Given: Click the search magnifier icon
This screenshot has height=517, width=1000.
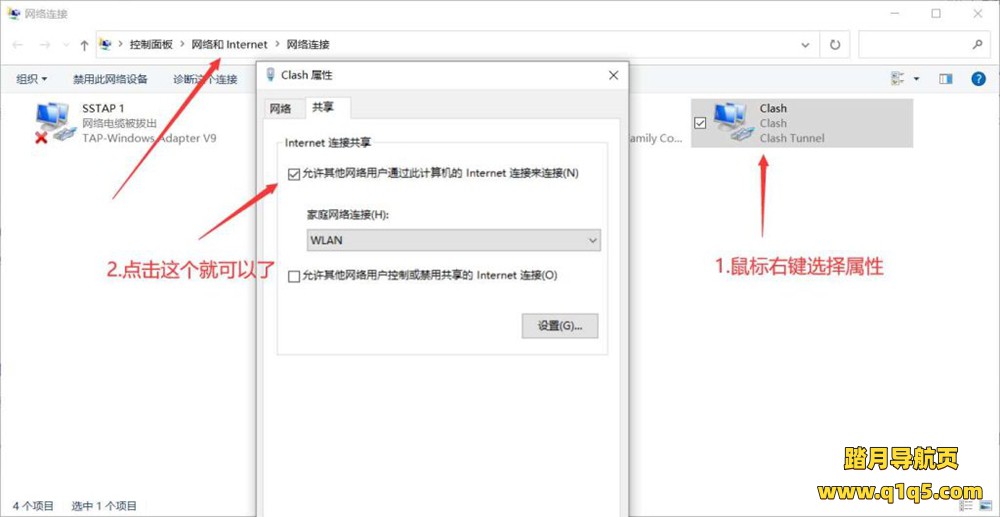Looking at the screenshot, I should click(x=977, y=45).
